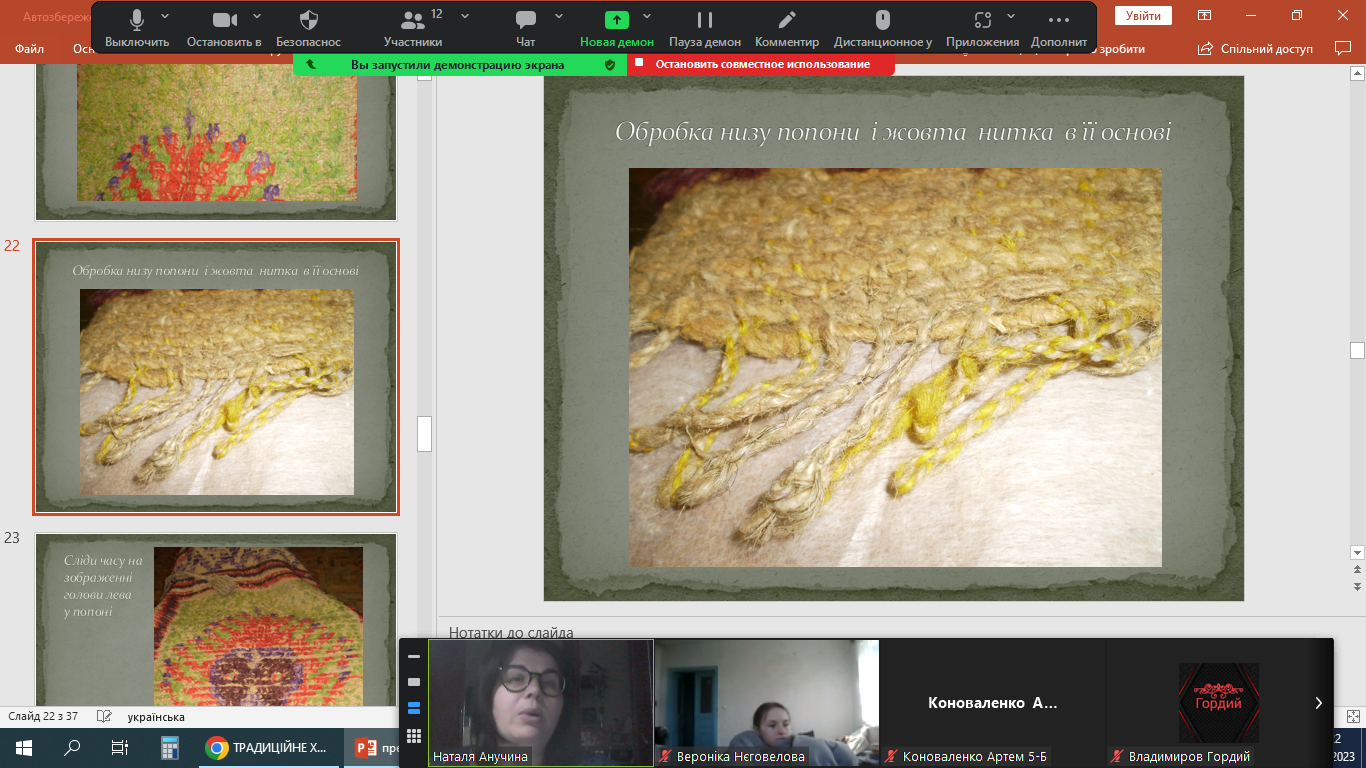Image resolution: width=1366 pixels, height=768 pixels.
Task: Click main slide vertical scrollbar handle
Action: 1357,350
